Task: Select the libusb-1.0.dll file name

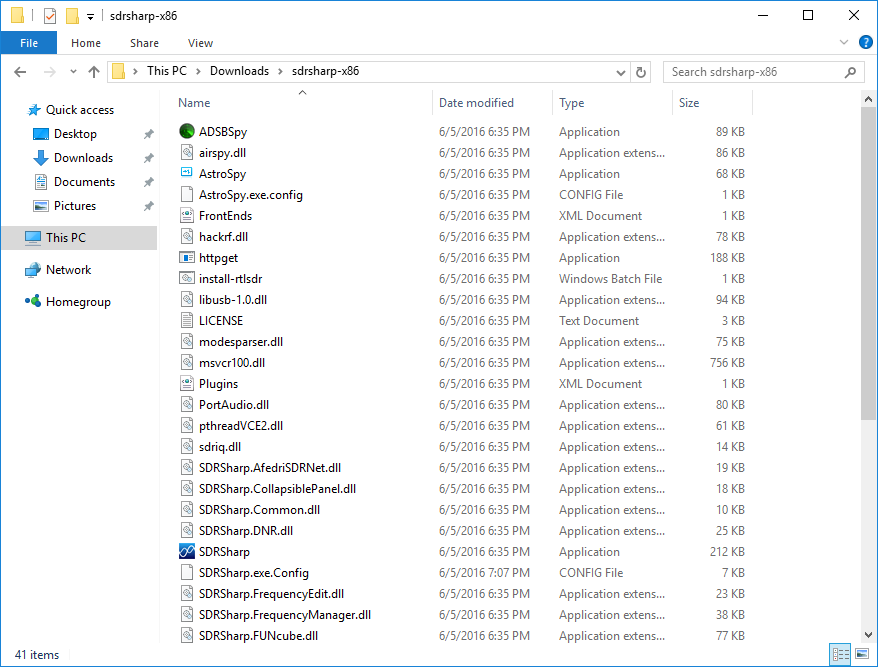Action: (x=233, y=300)
